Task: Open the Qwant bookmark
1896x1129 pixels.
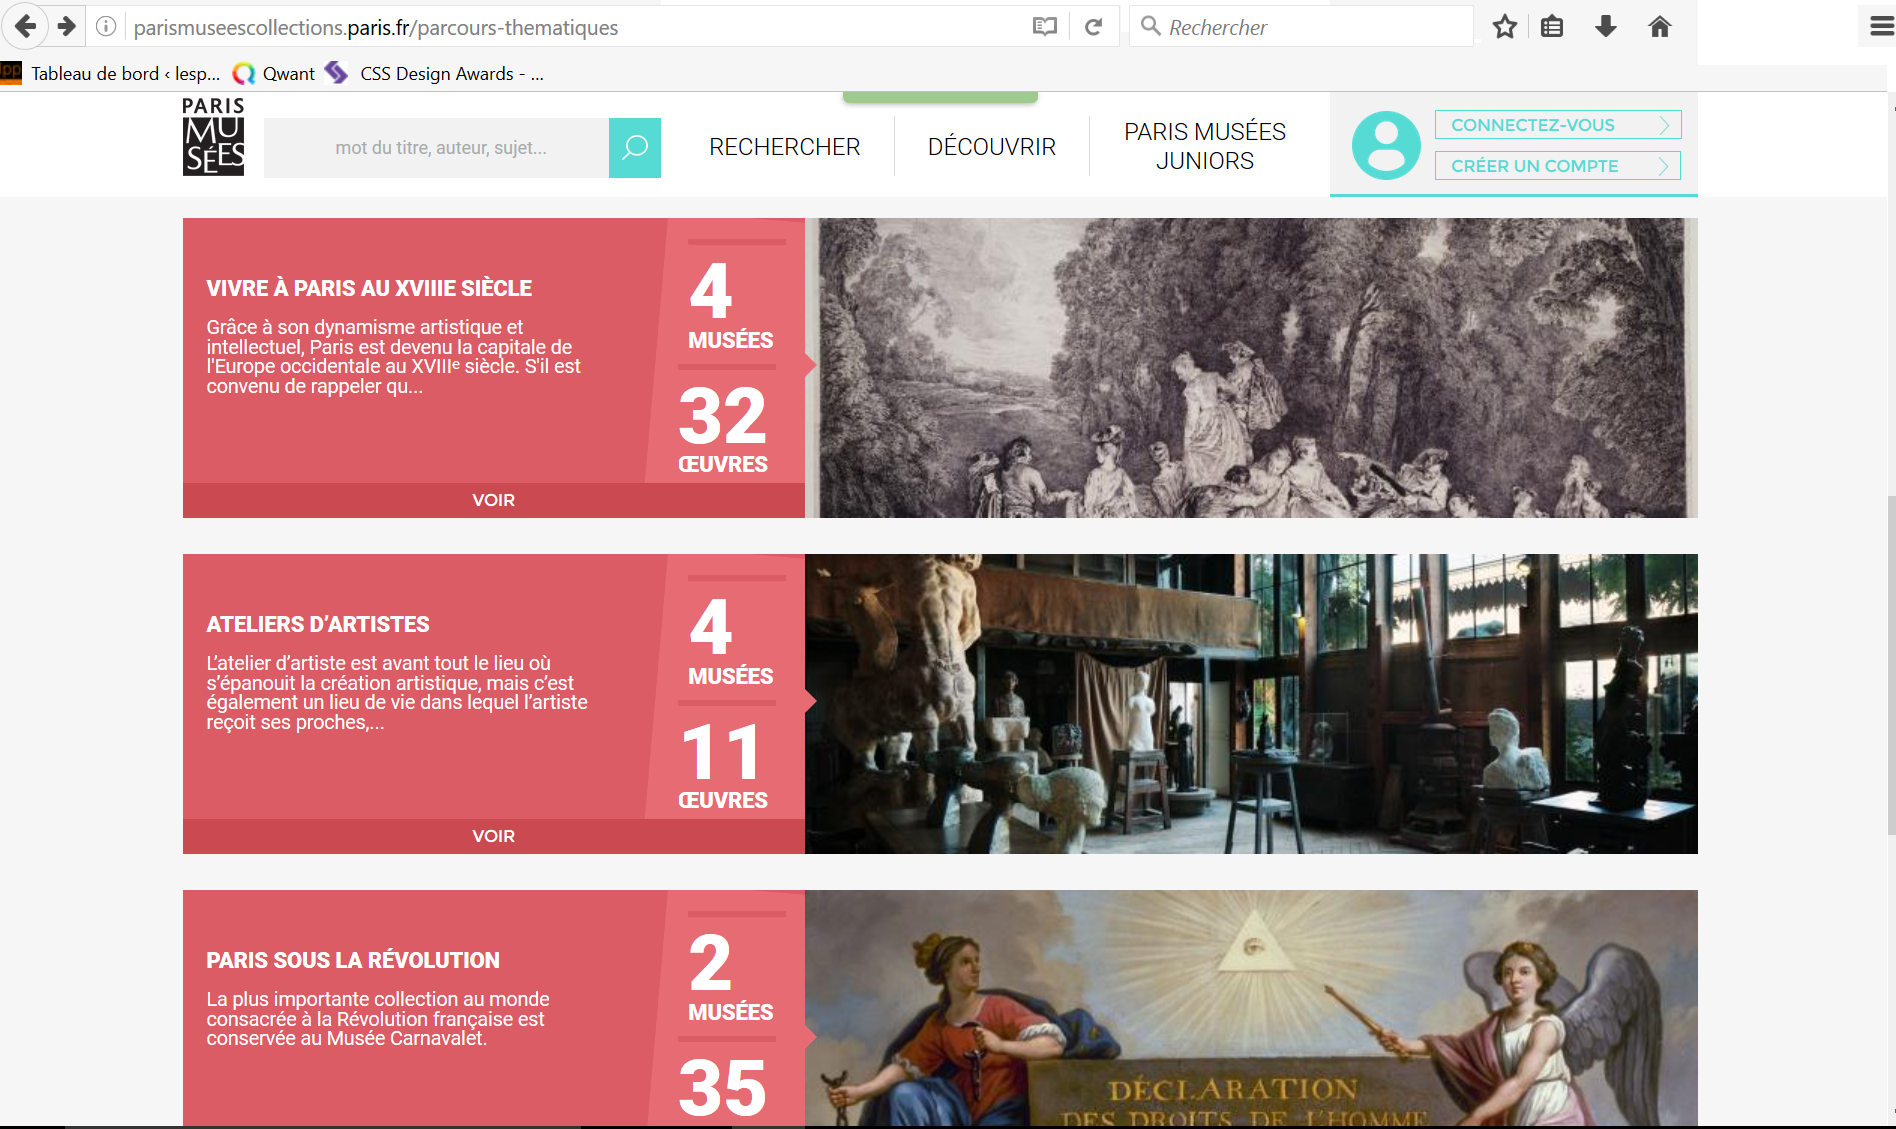Action: [x=274, y=73]
